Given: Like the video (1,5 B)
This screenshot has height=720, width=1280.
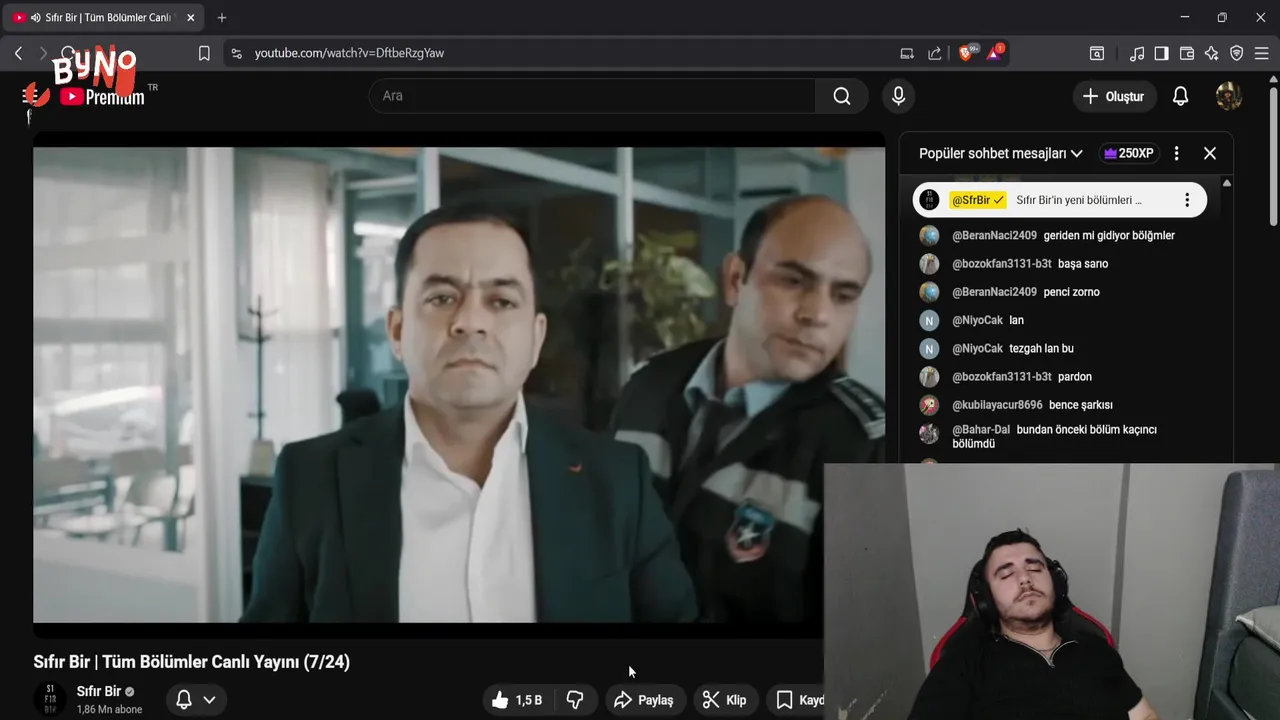Looking at the screenshot, I should point(516,700).
